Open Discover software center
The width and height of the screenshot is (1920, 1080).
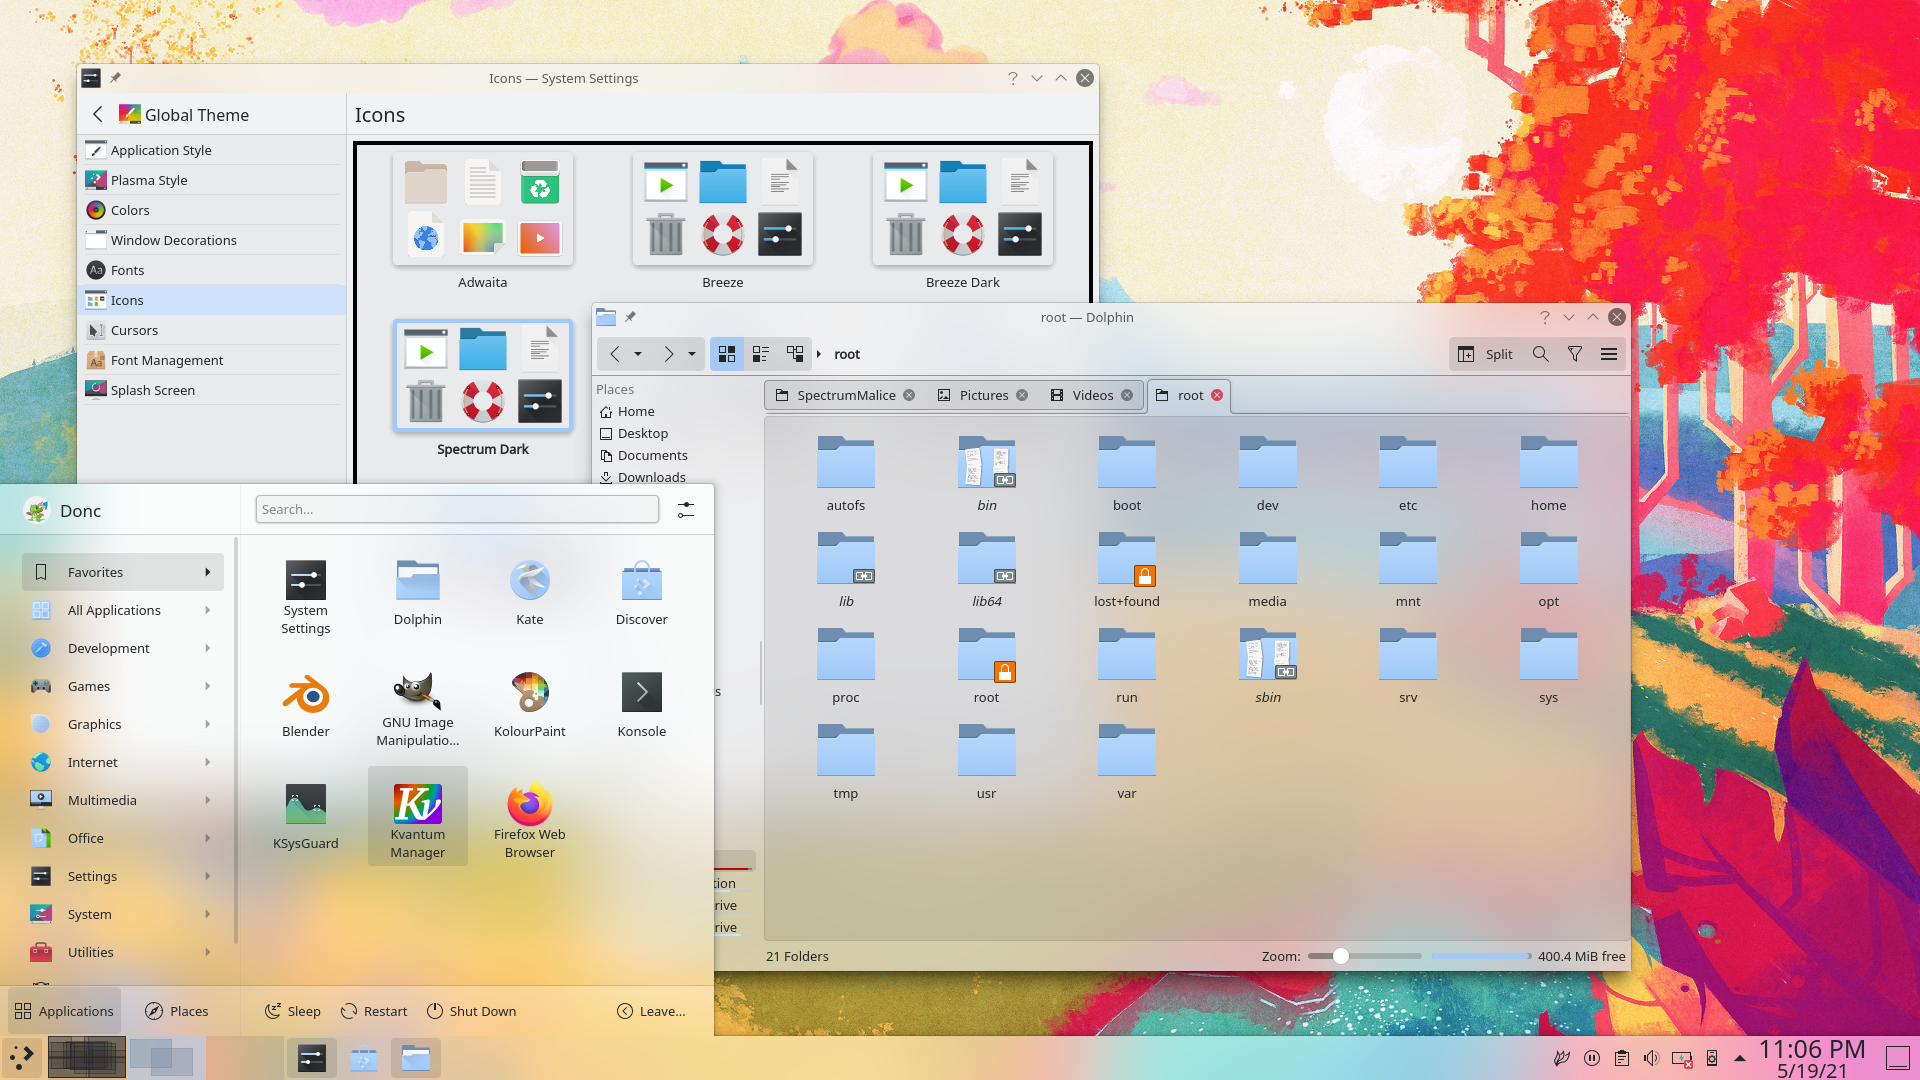coord(641,593)
